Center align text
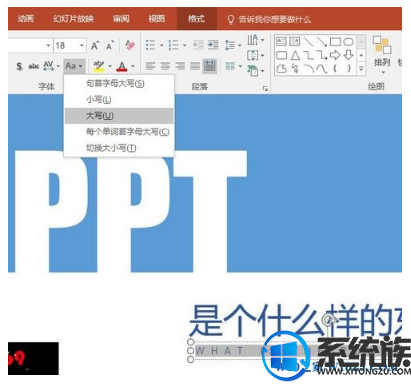 click(165, 66)
